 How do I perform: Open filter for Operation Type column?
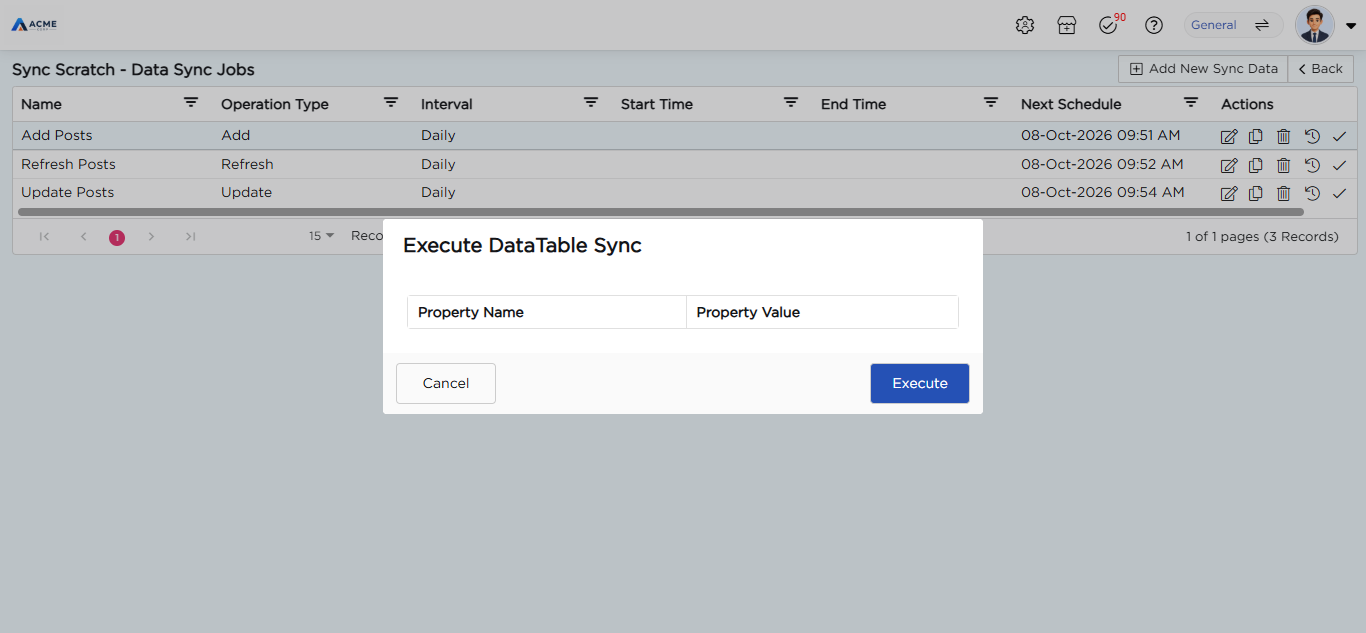[x=391, y=102]
